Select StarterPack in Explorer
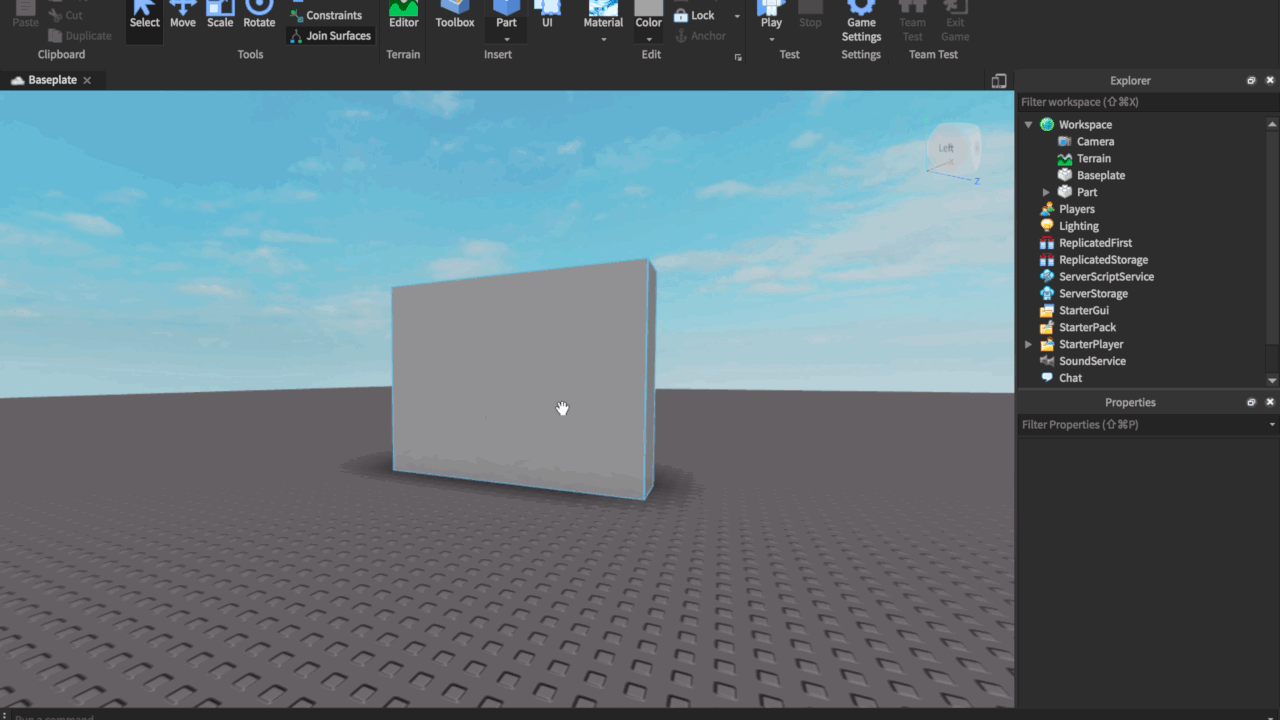 tap(1087, 328)
